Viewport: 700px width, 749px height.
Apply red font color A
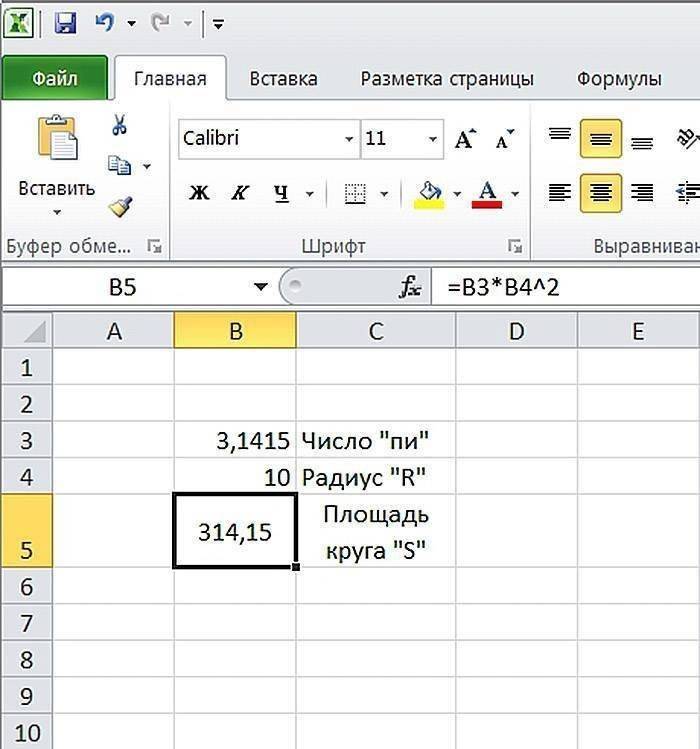(487, 194)
